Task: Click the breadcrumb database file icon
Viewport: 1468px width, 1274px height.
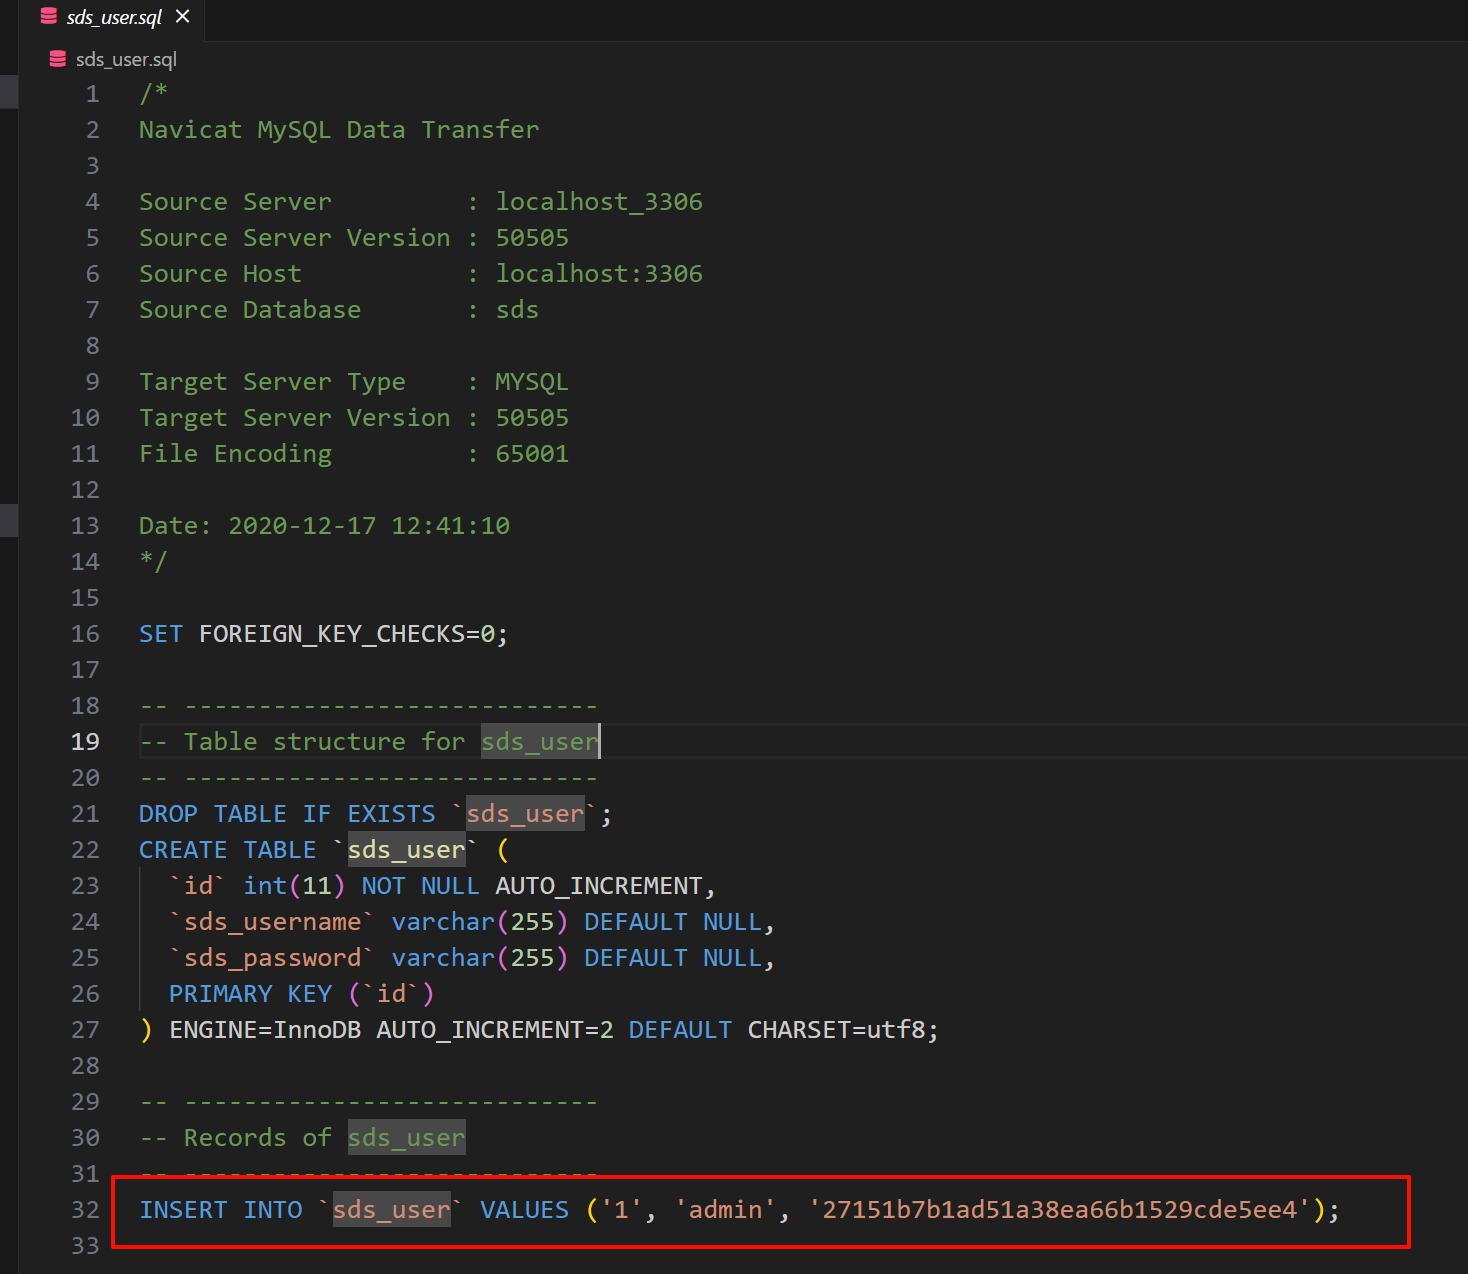Action: pyautogui.click(x=58, y=59)
